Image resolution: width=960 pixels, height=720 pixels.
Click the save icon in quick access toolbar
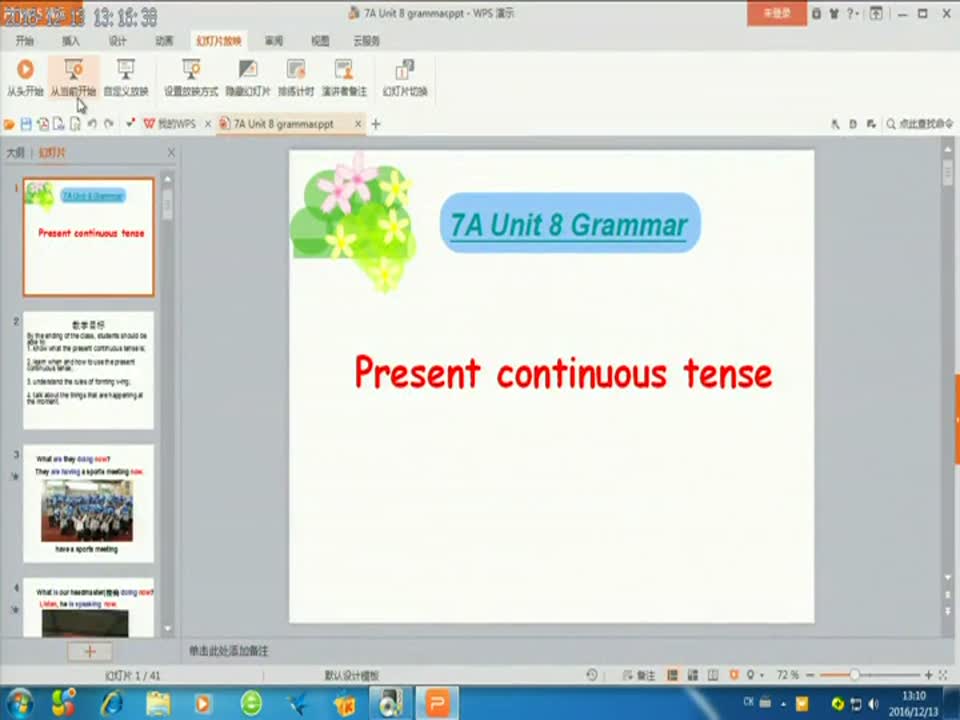coord(26,124)
